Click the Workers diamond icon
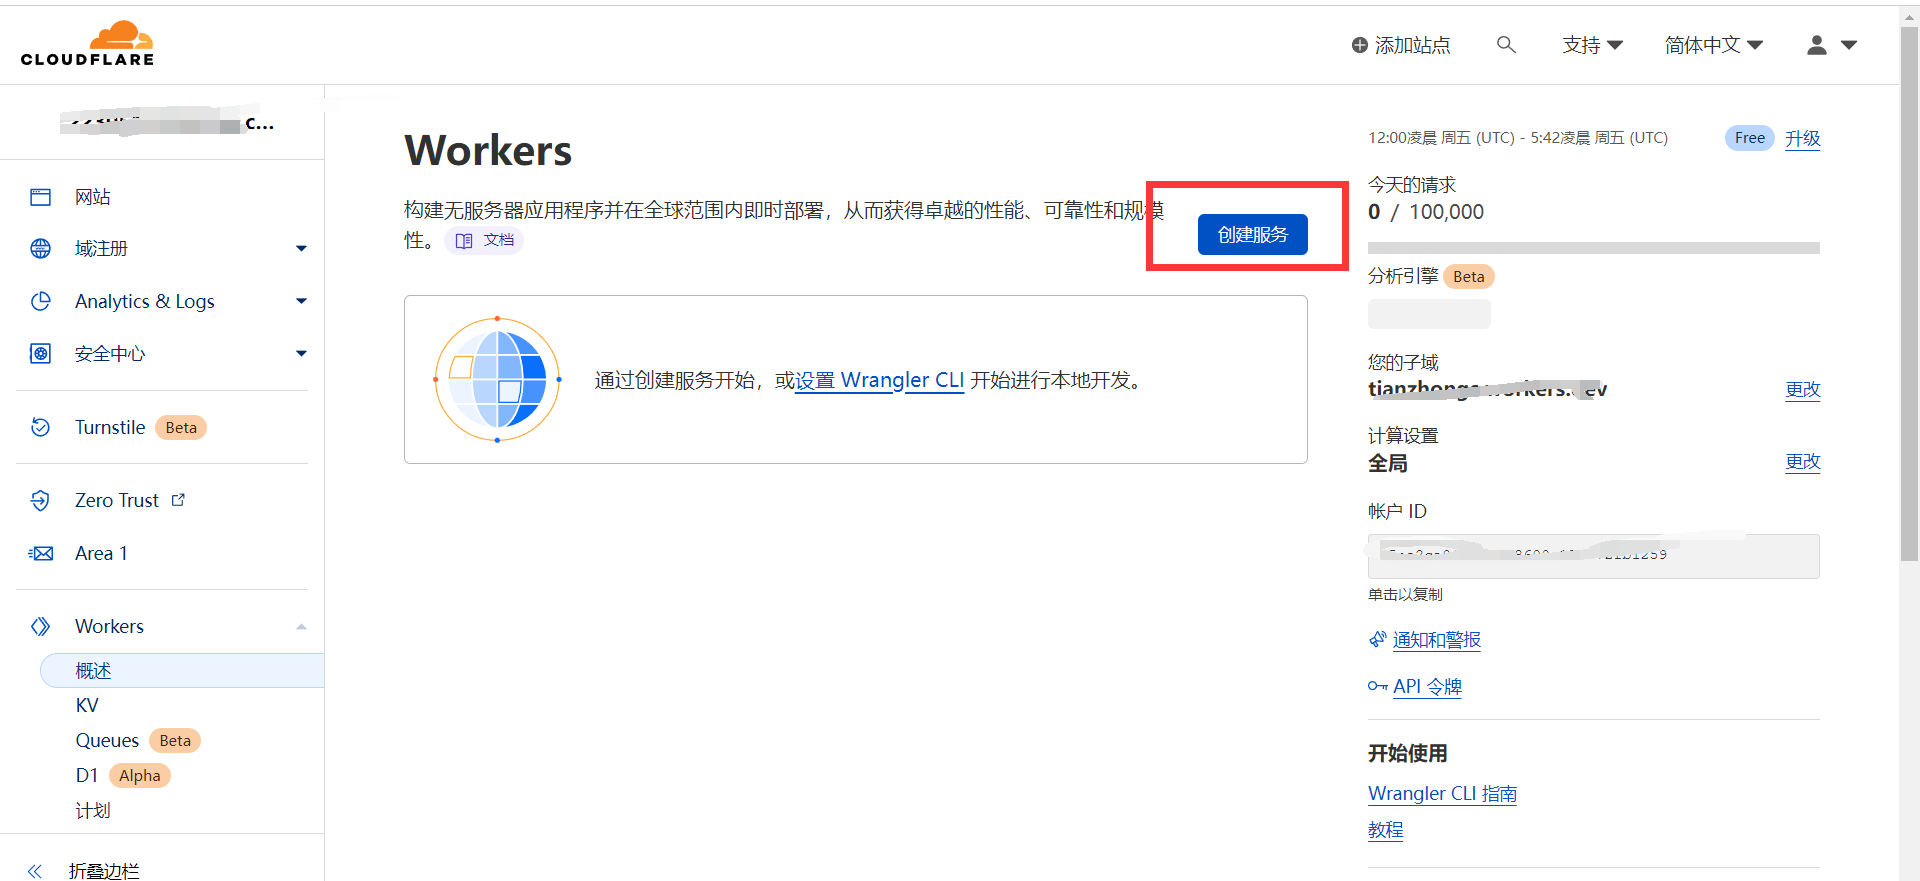The height and width of the screenshot is (881, 1920). (x=40, y=626)
